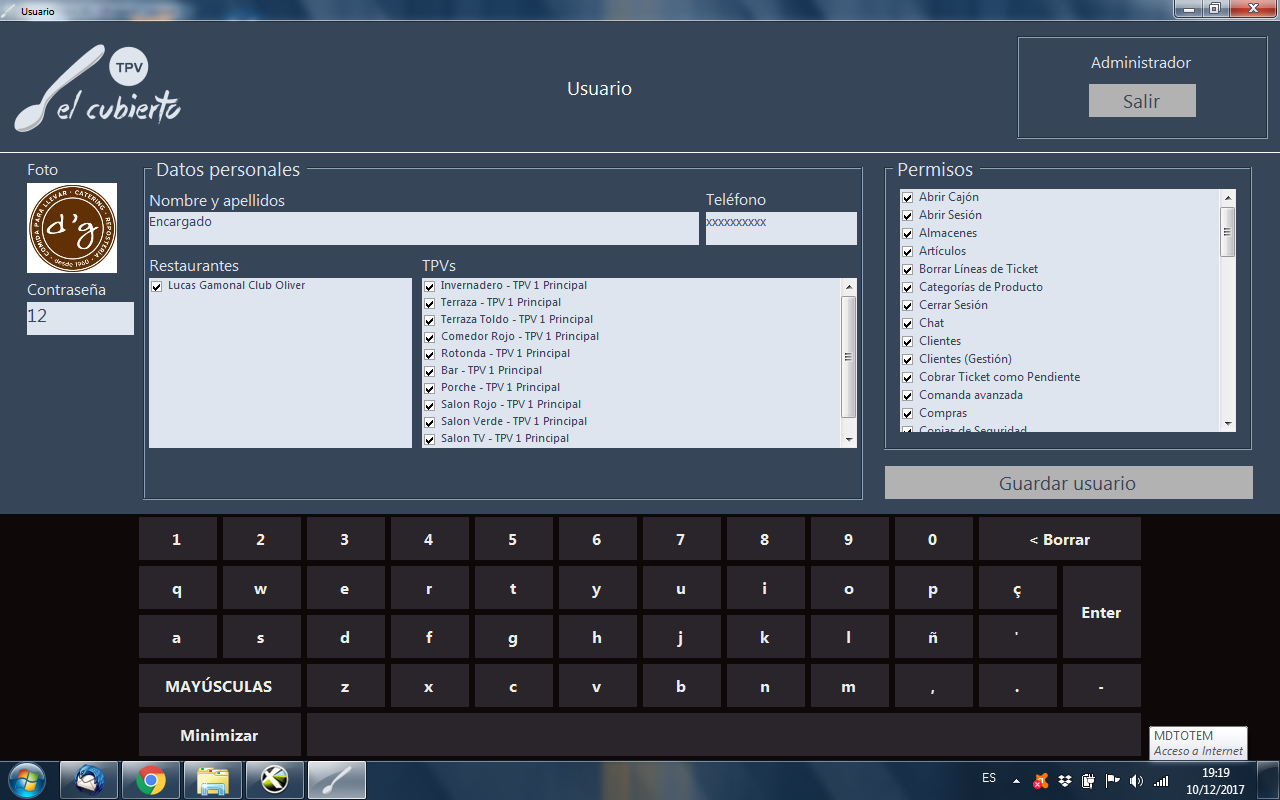Click the El Cubierto spoon taskbar icon
The image size is (1280, 800).
point(337,779)
